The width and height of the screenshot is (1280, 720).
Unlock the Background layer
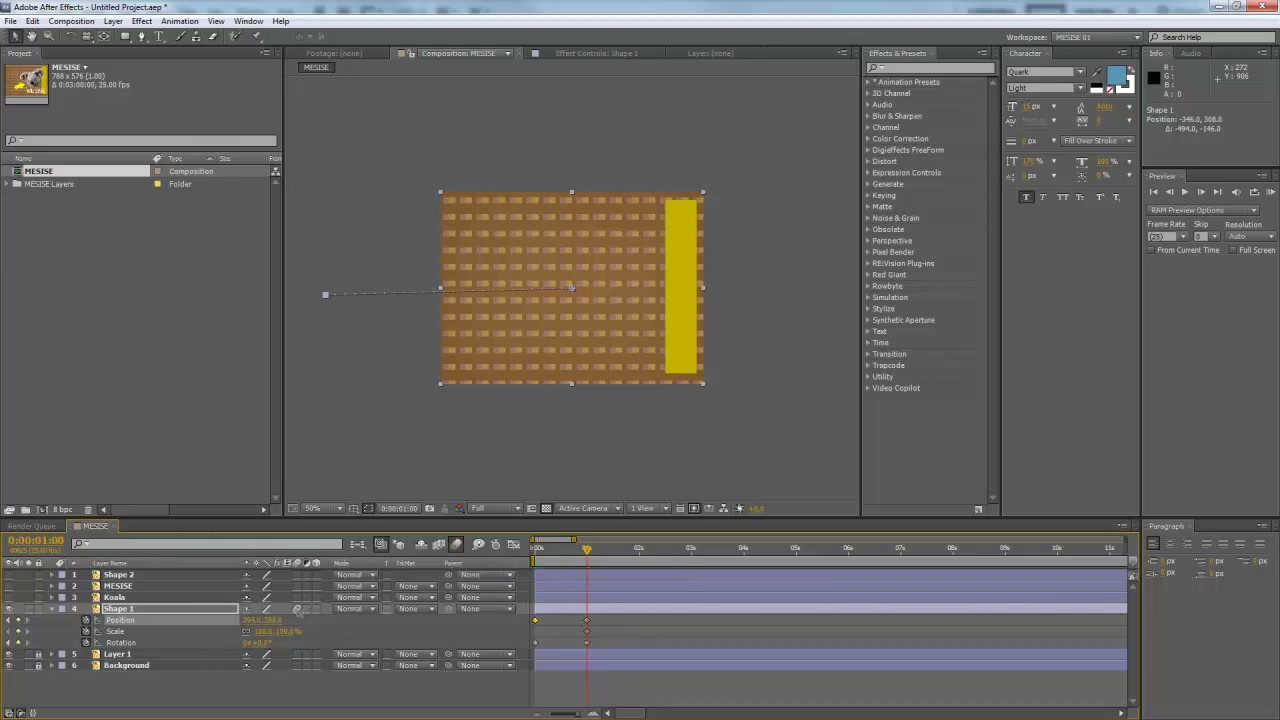[x=38, y=665]
